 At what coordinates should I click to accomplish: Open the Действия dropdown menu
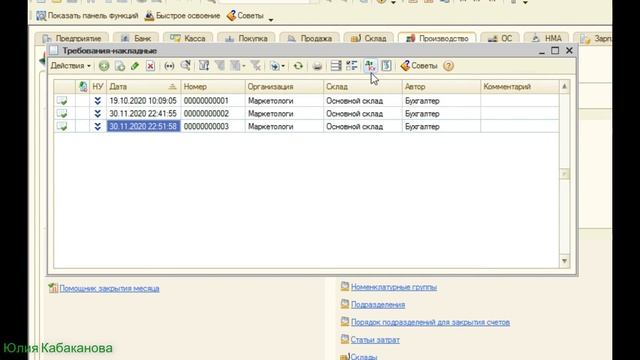[71, 66]
